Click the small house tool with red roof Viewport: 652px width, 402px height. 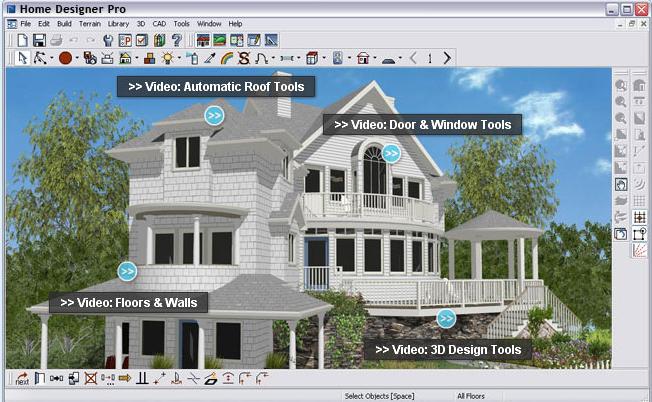(x=363, y=58)
